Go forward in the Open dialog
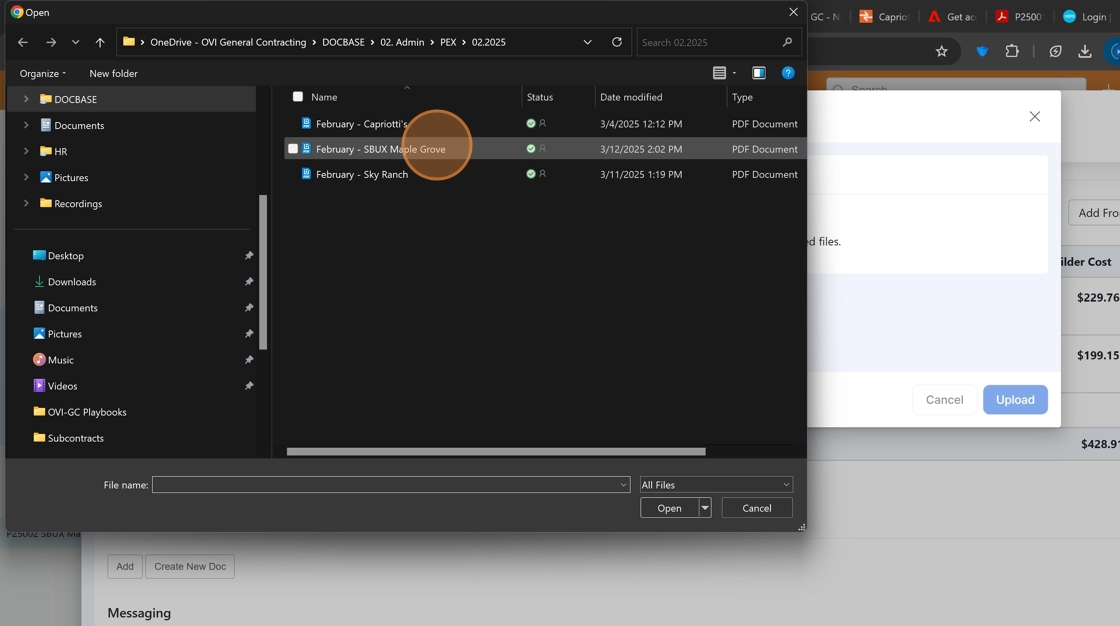Viewport: 1120px width, 626px height. click(51, 42)
